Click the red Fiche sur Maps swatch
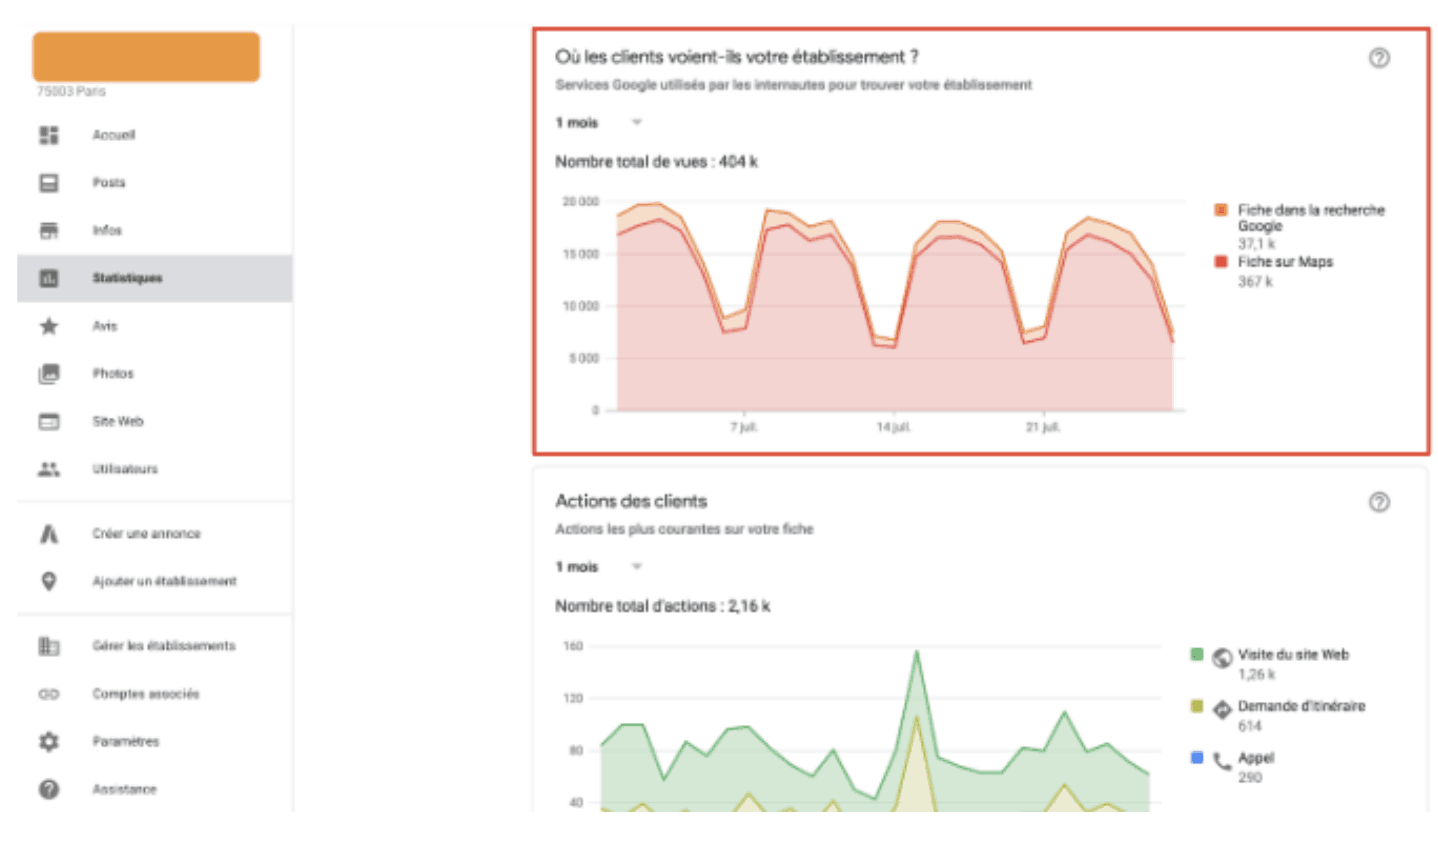 click(1220, 262)
